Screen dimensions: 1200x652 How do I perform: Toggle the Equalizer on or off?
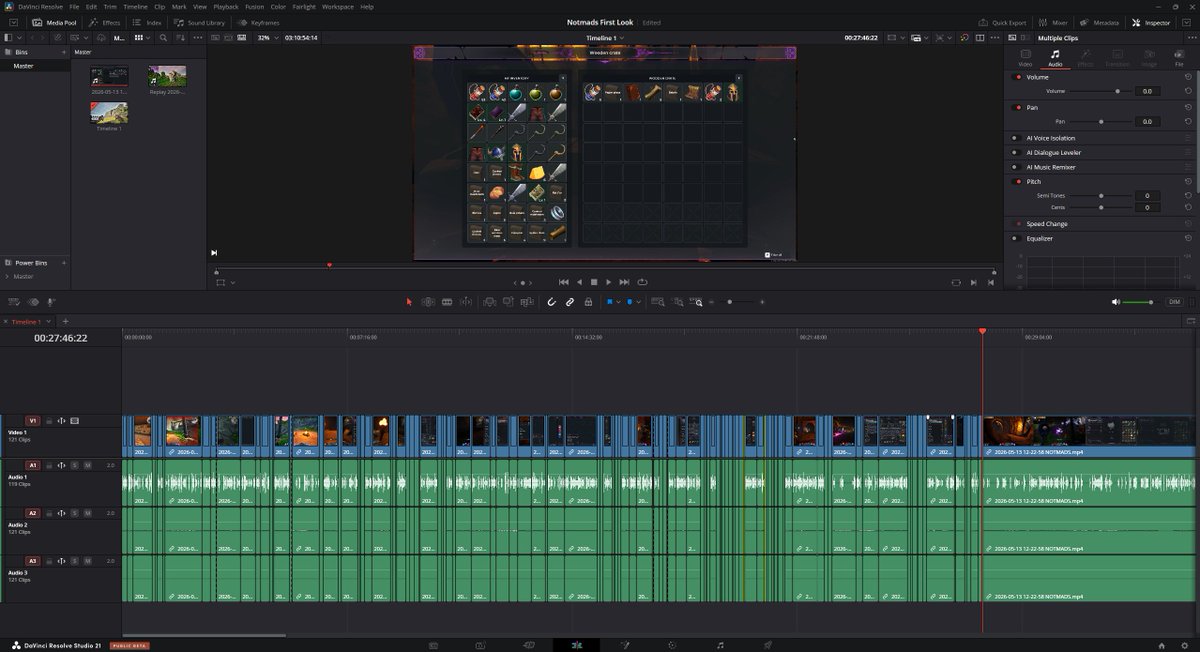coord(1014,238)
